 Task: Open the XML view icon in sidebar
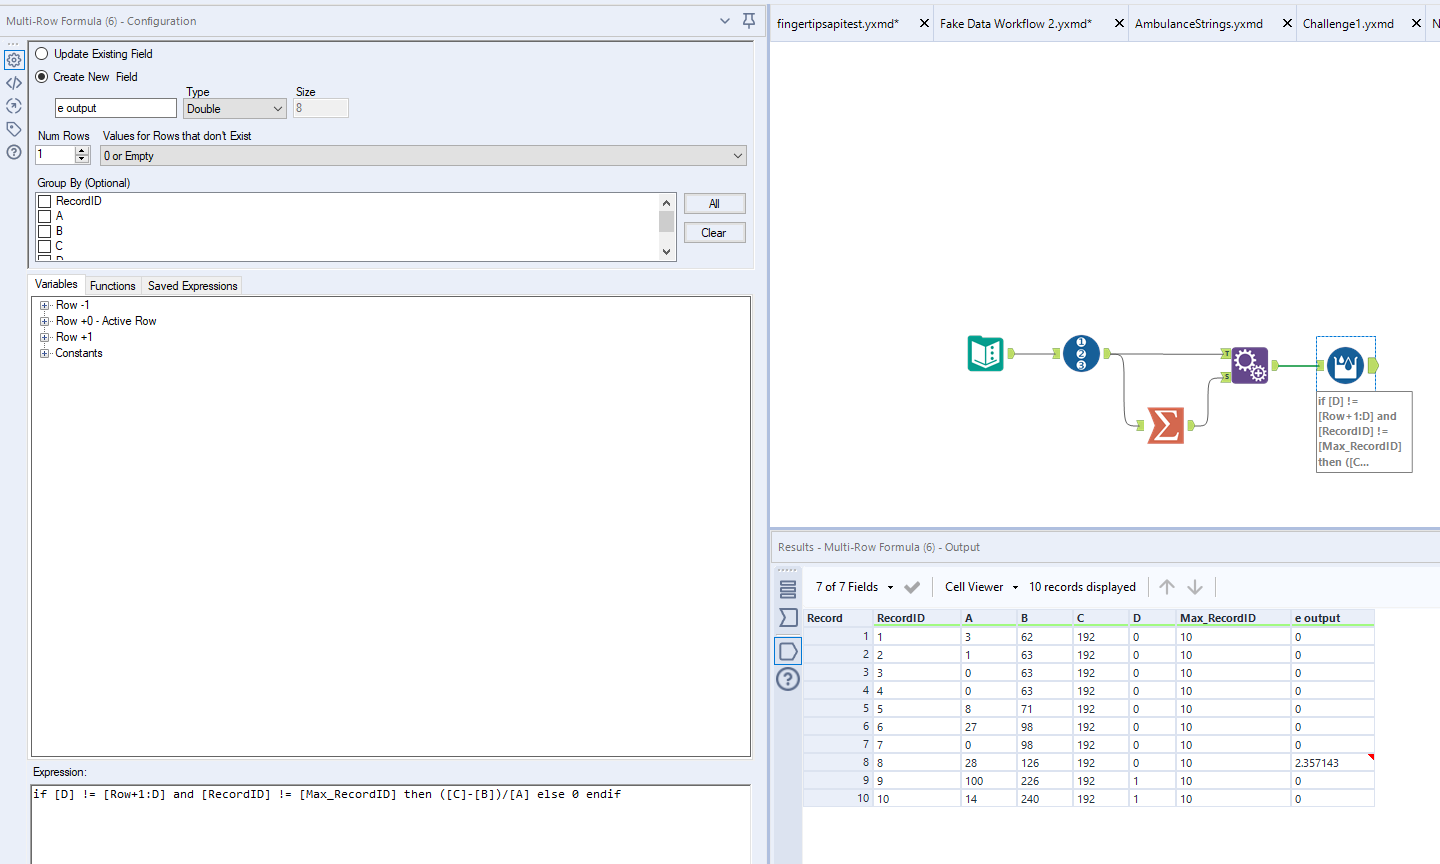coord(14,83)
